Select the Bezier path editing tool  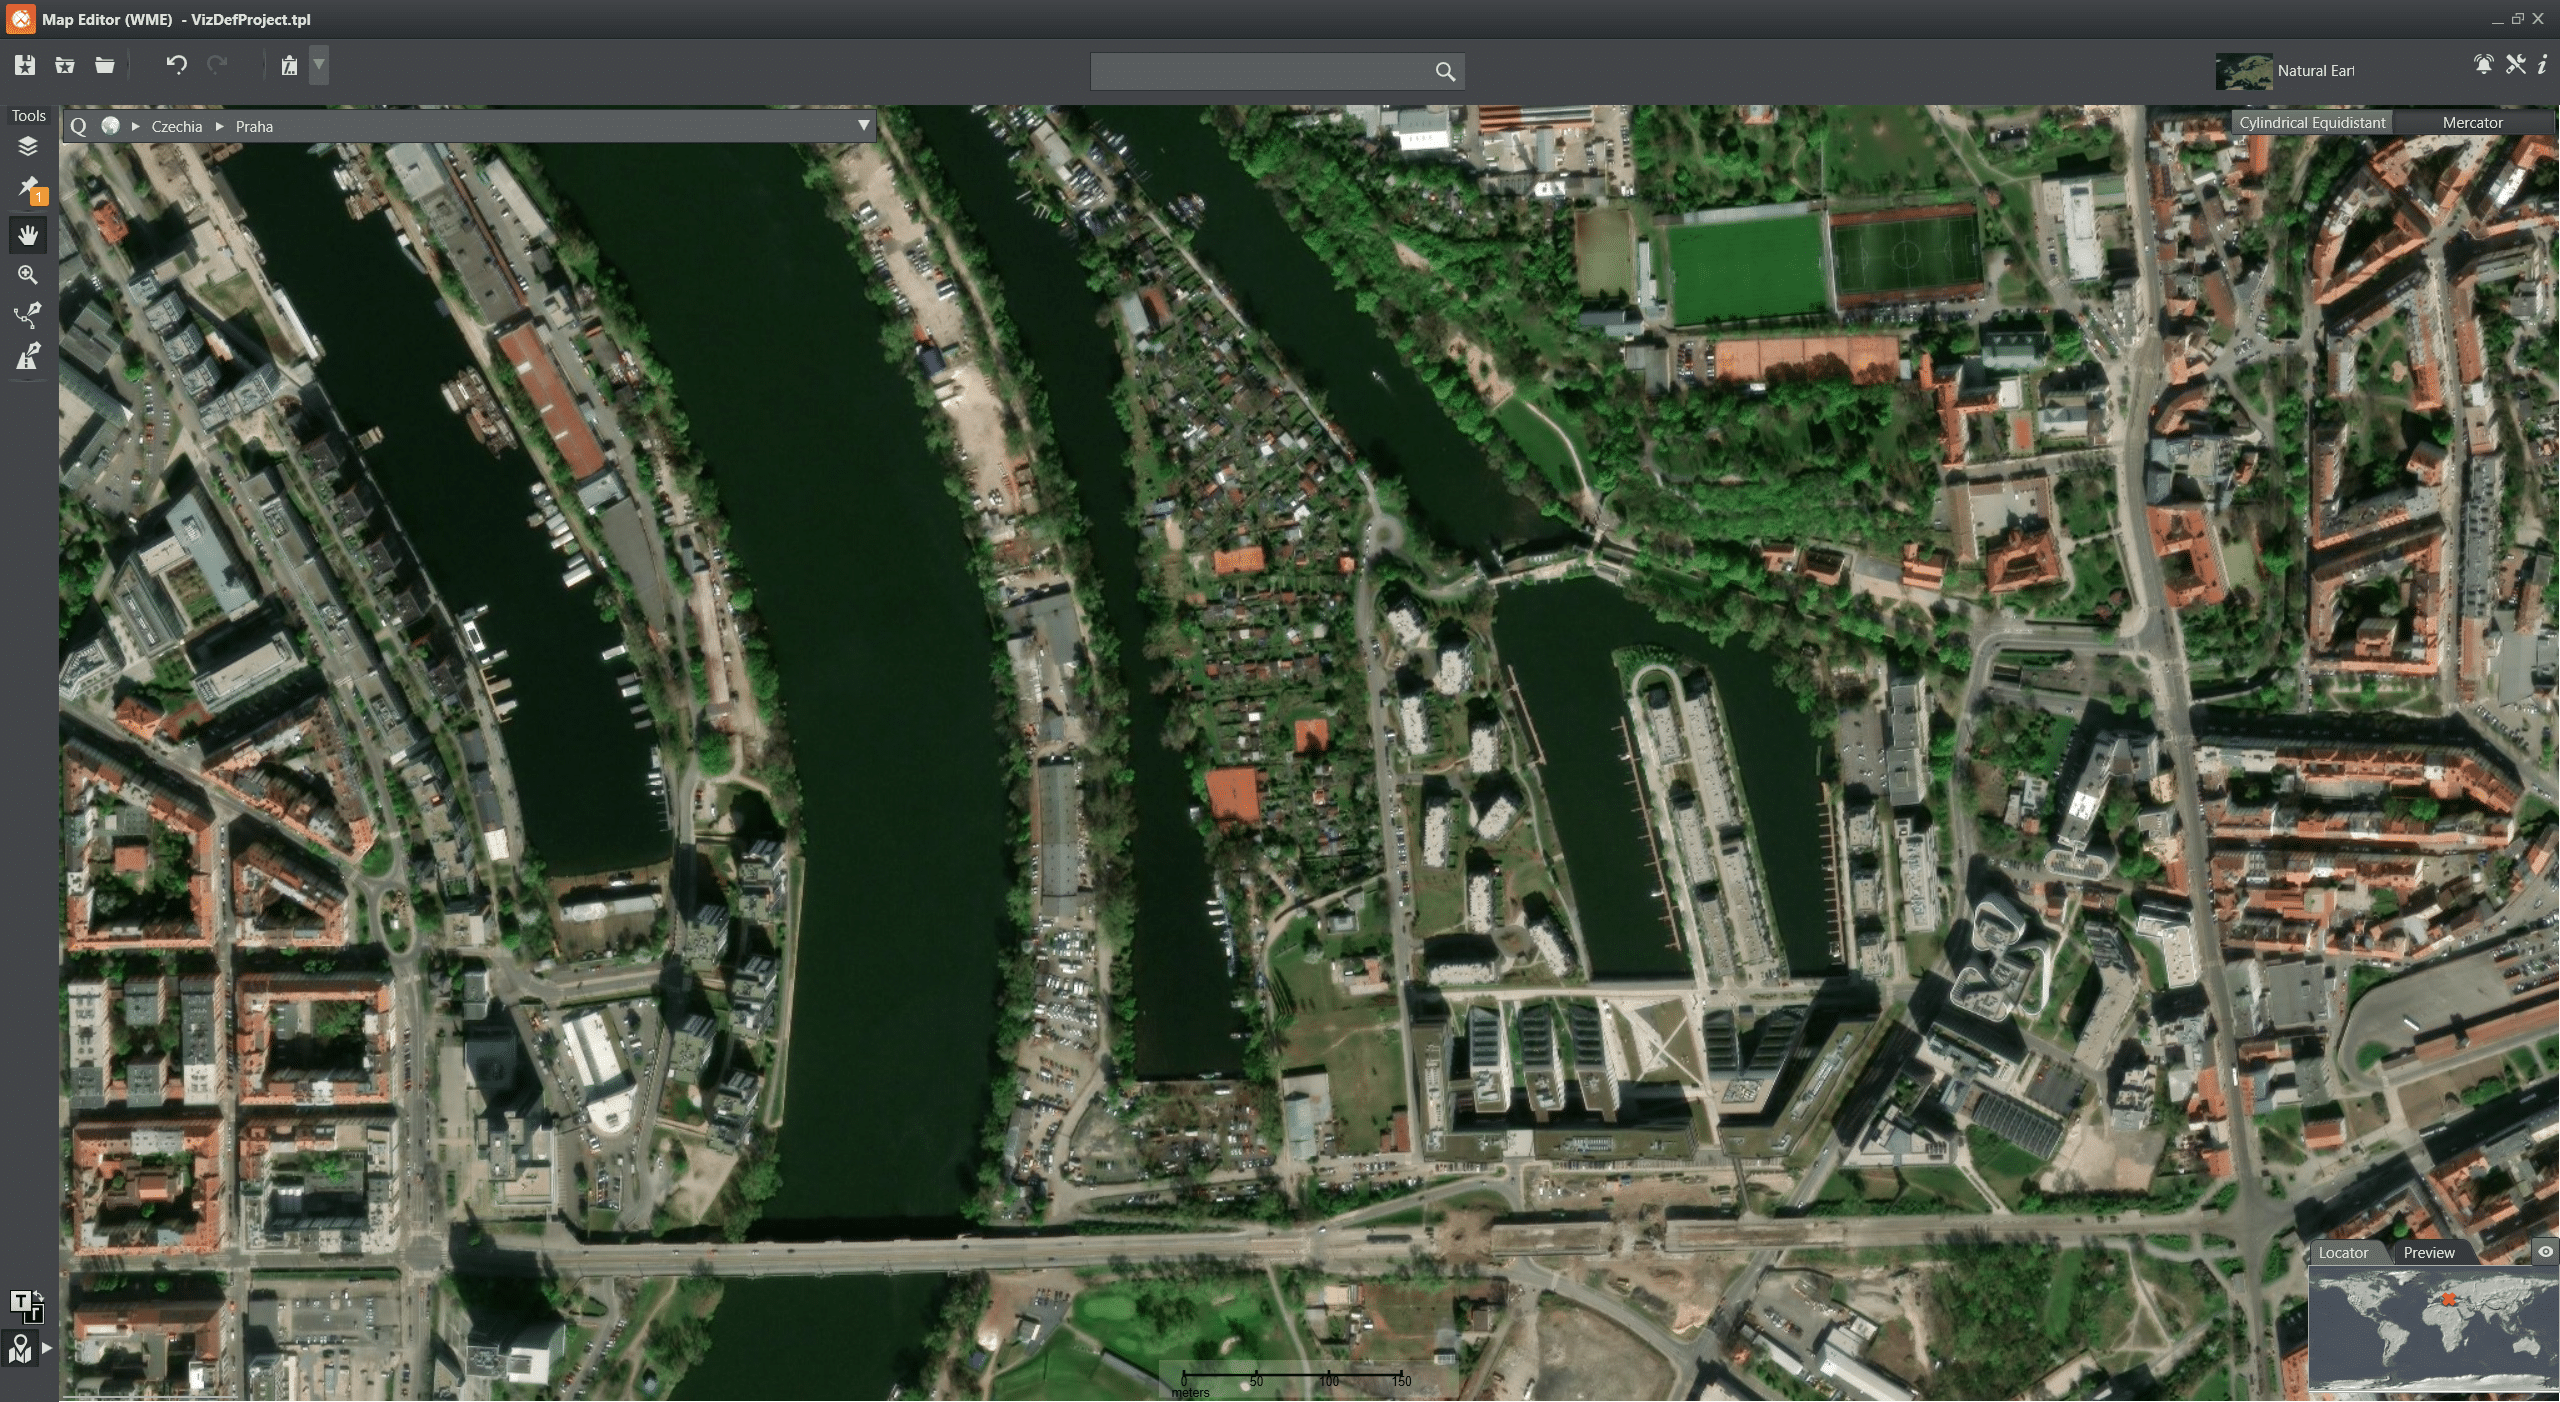[x=28, y=315]
